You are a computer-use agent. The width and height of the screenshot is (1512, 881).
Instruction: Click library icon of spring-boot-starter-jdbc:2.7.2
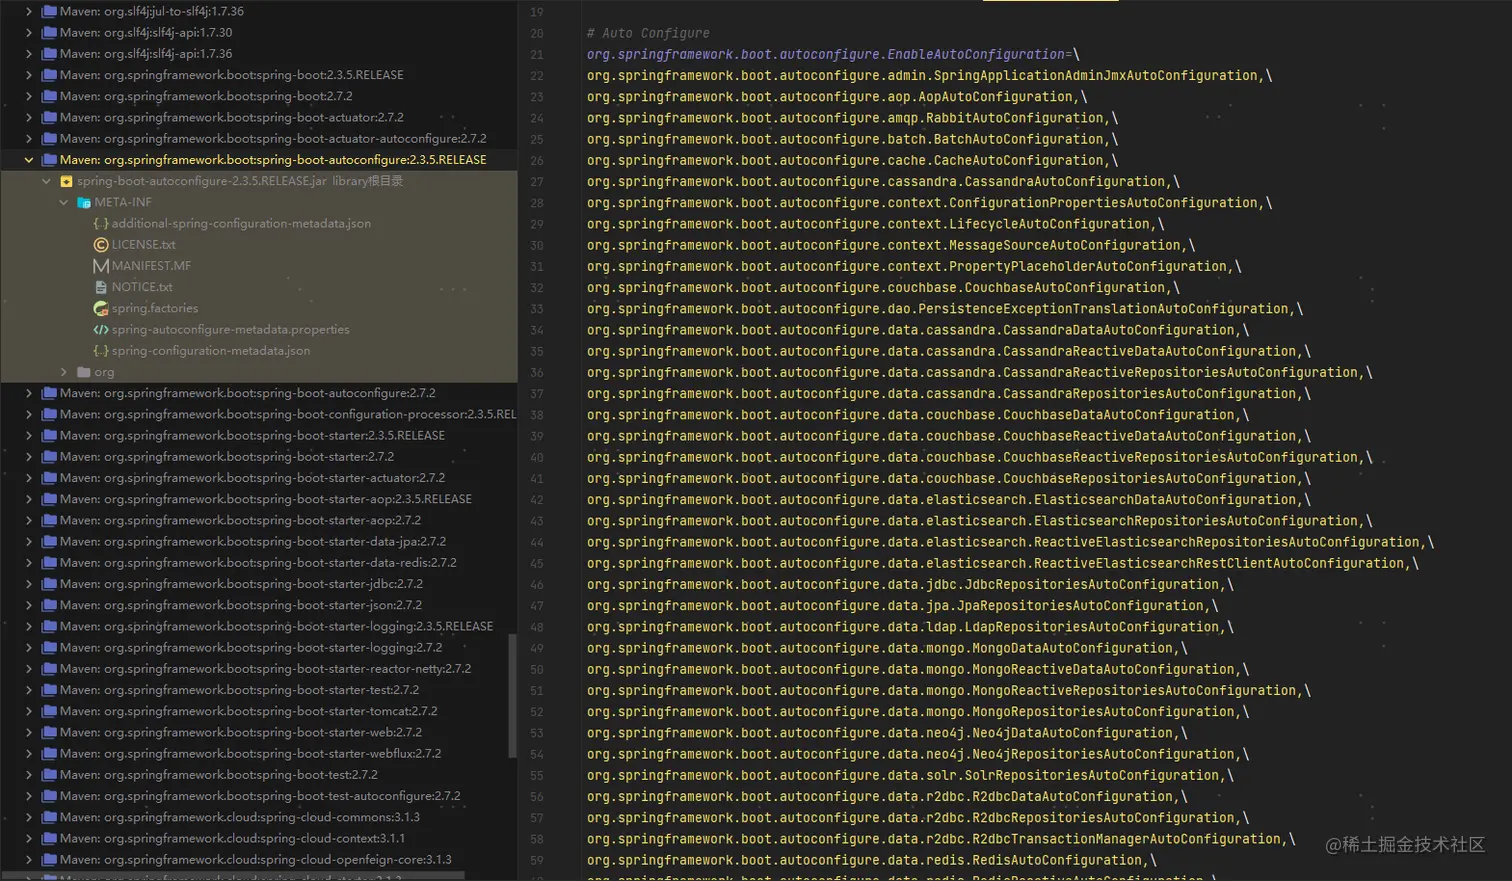49,584
